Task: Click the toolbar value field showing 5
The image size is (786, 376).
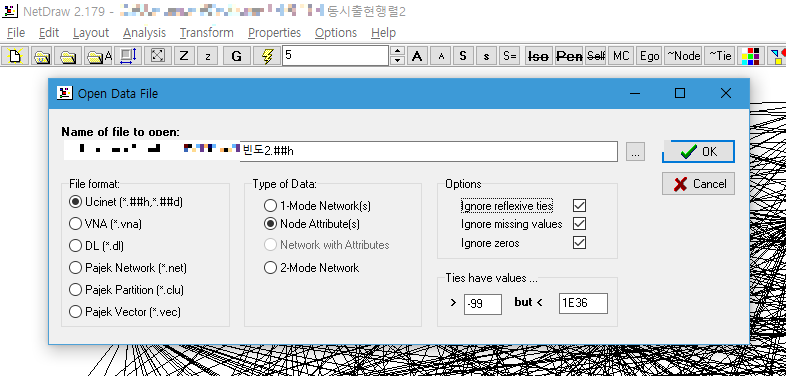Action: click(x=335, y=56)
